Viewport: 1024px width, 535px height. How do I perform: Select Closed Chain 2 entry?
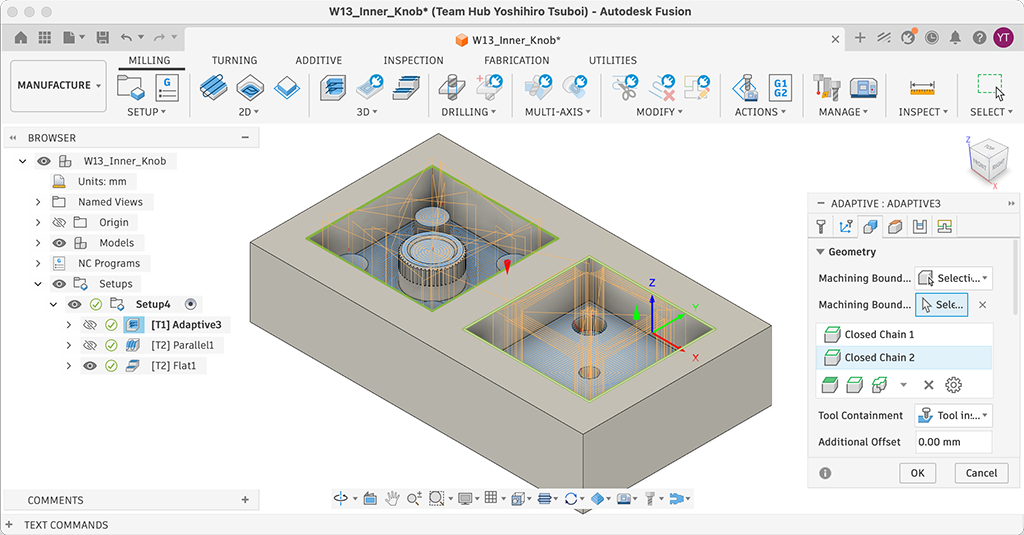904,357
